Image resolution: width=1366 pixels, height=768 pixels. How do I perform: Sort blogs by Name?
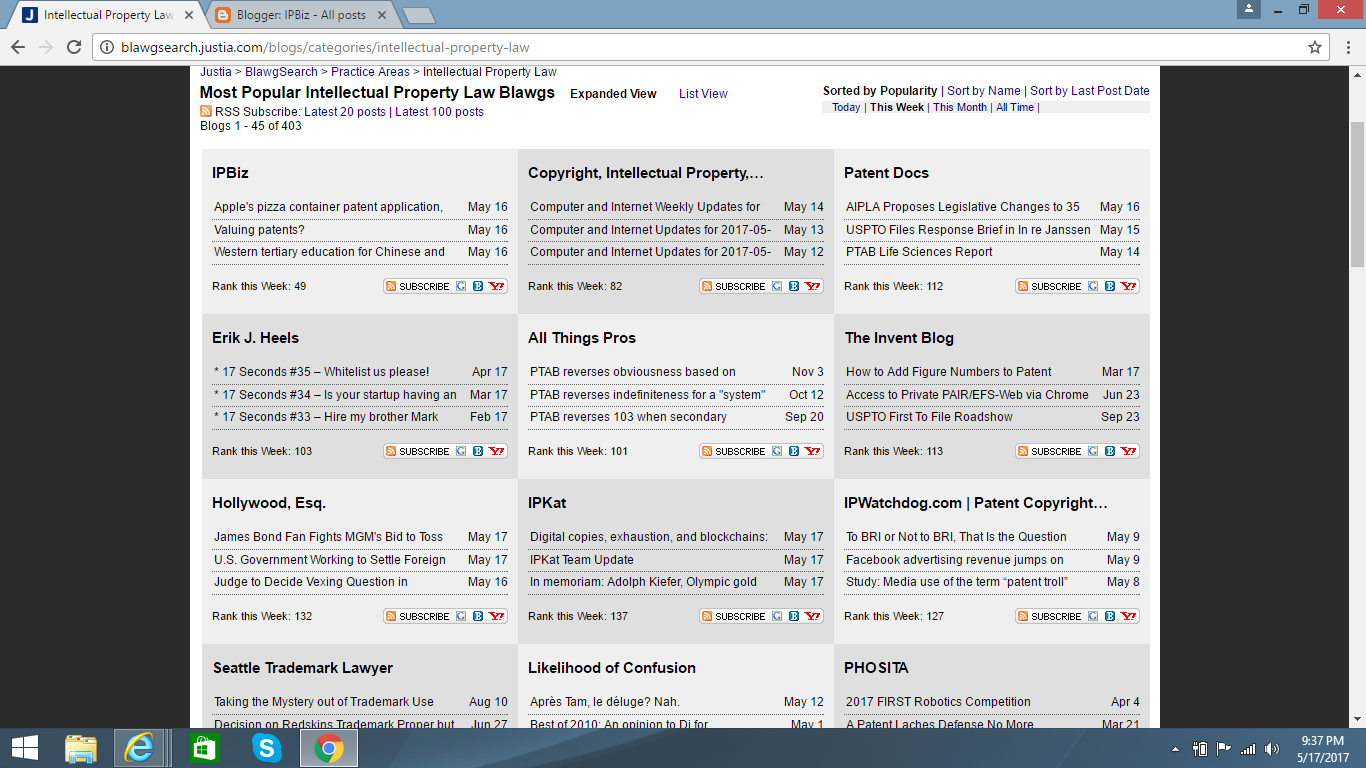pyautogui.click(x=984, y=91)
